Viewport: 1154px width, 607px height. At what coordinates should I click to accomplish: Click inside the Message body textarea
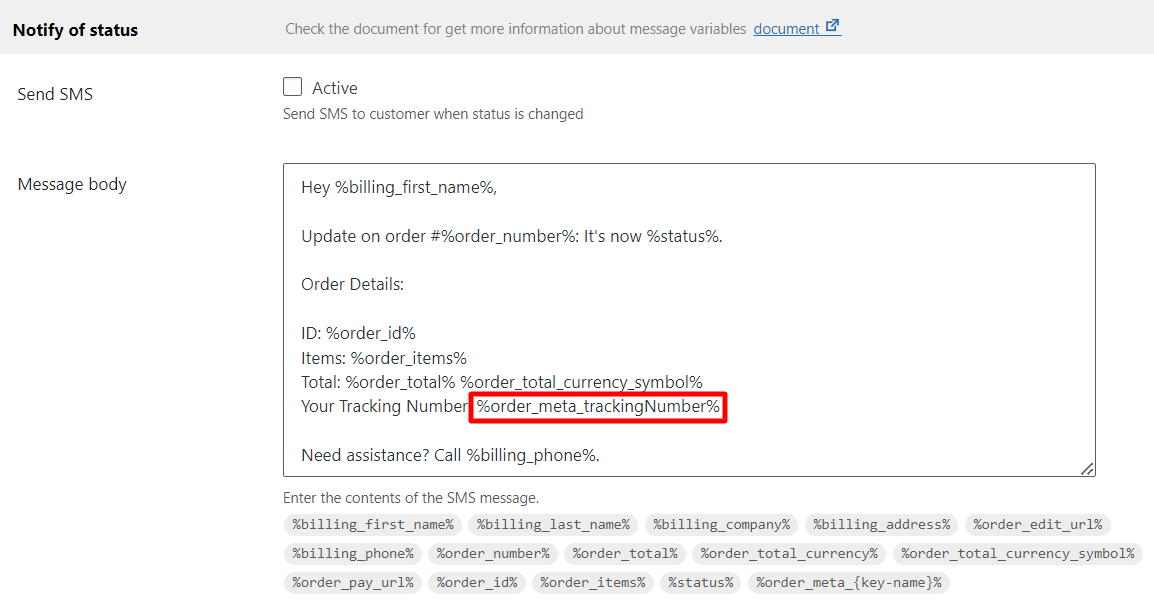point(689,320)
